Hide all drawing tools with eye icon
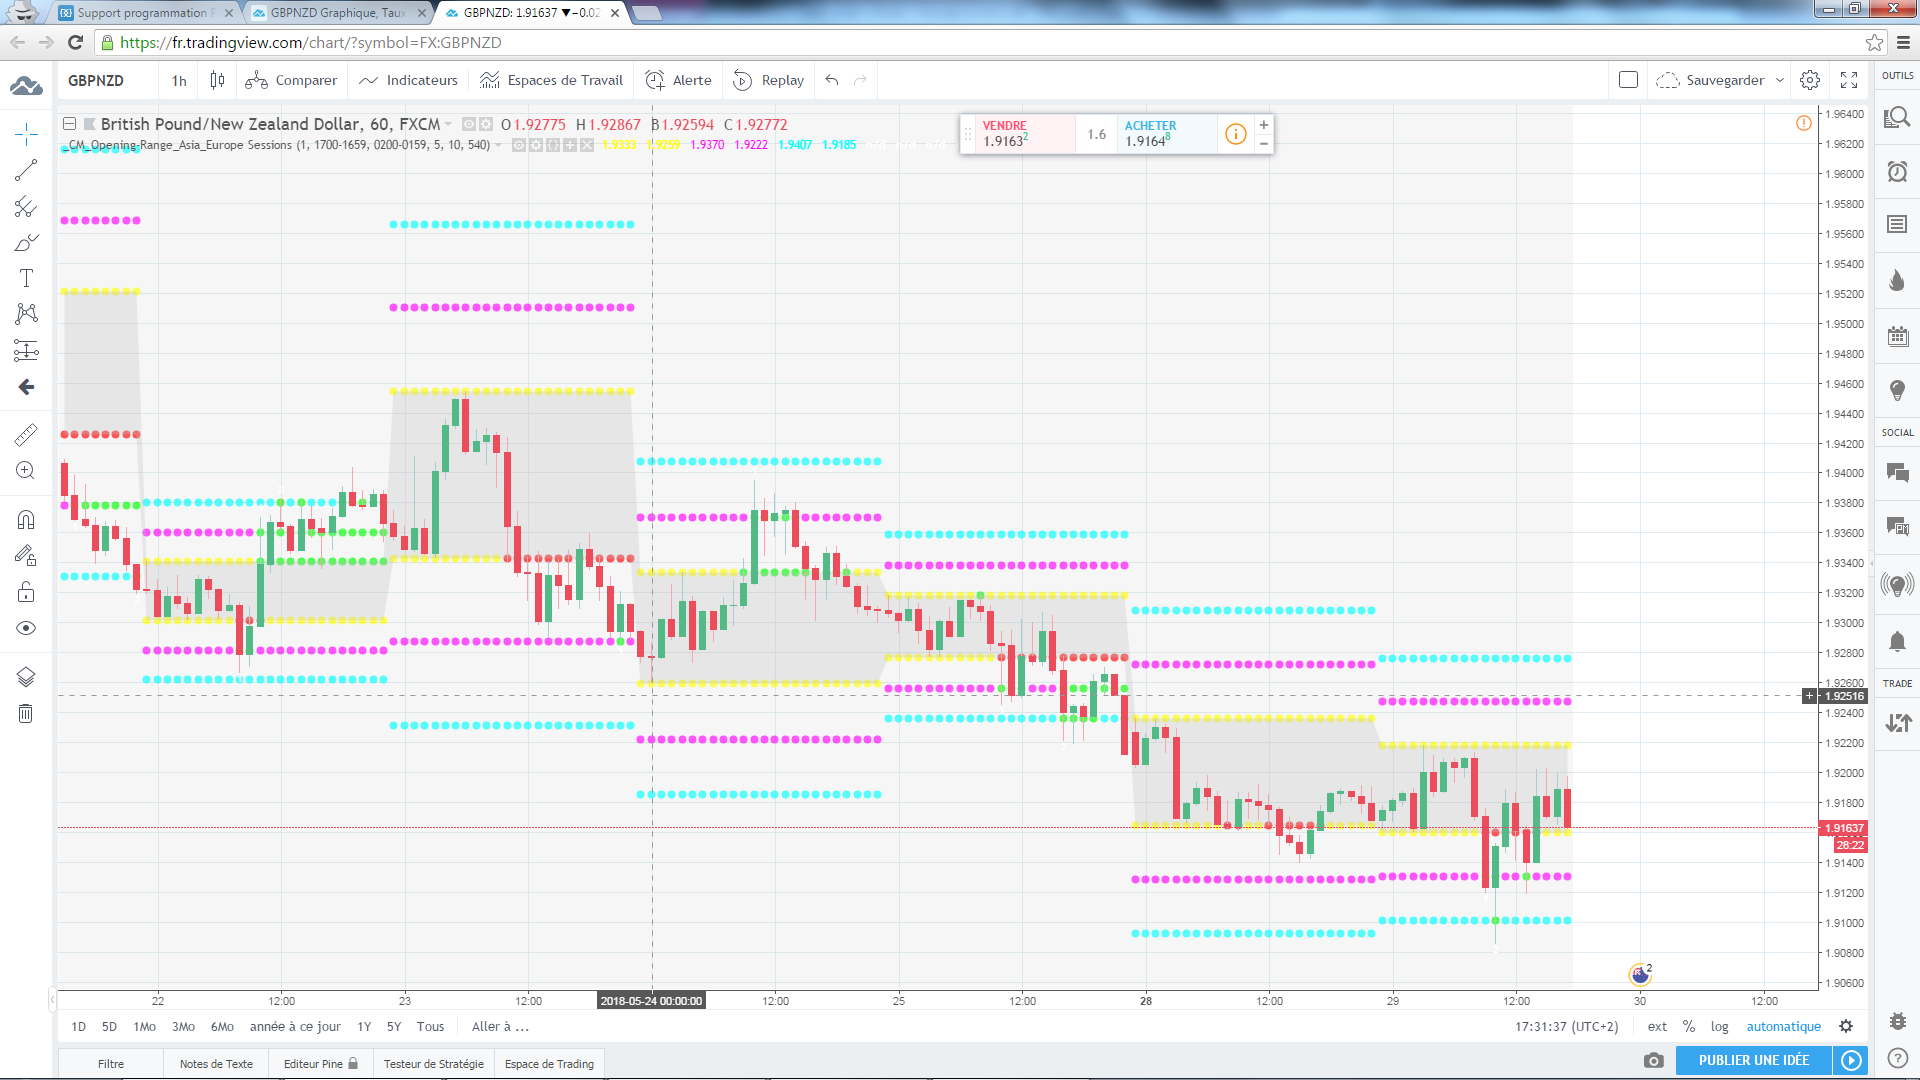 coord(26,628)
